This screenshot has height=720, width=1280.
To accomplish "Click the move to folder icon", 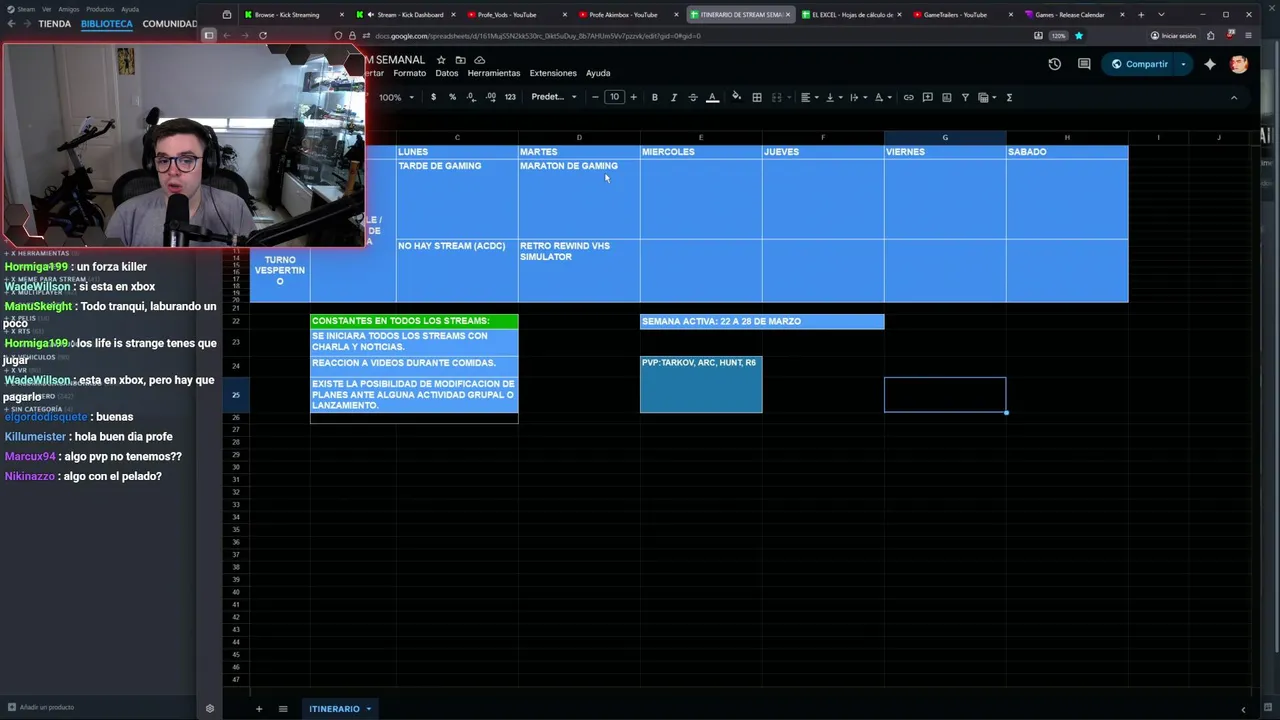I will [x=460, y=60].
